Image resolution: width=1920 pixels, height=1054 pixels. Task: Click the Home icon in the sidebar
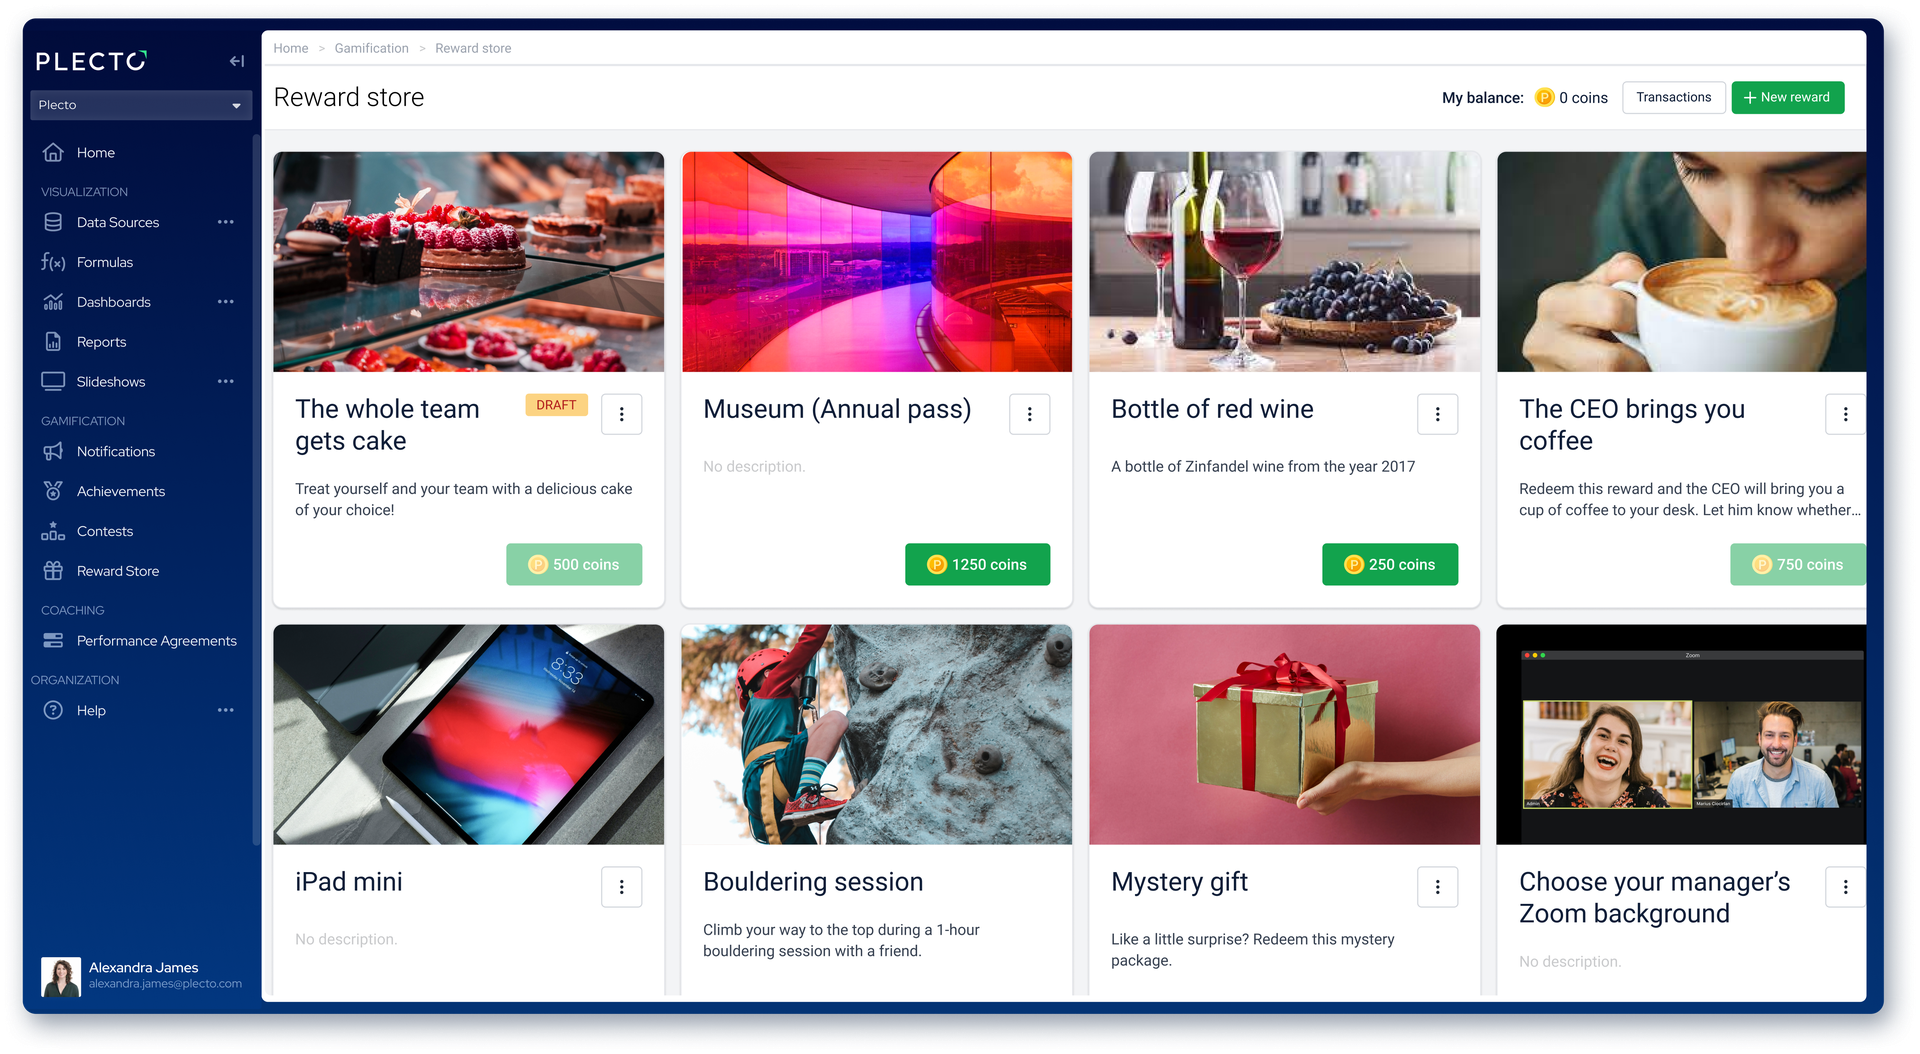53,153
